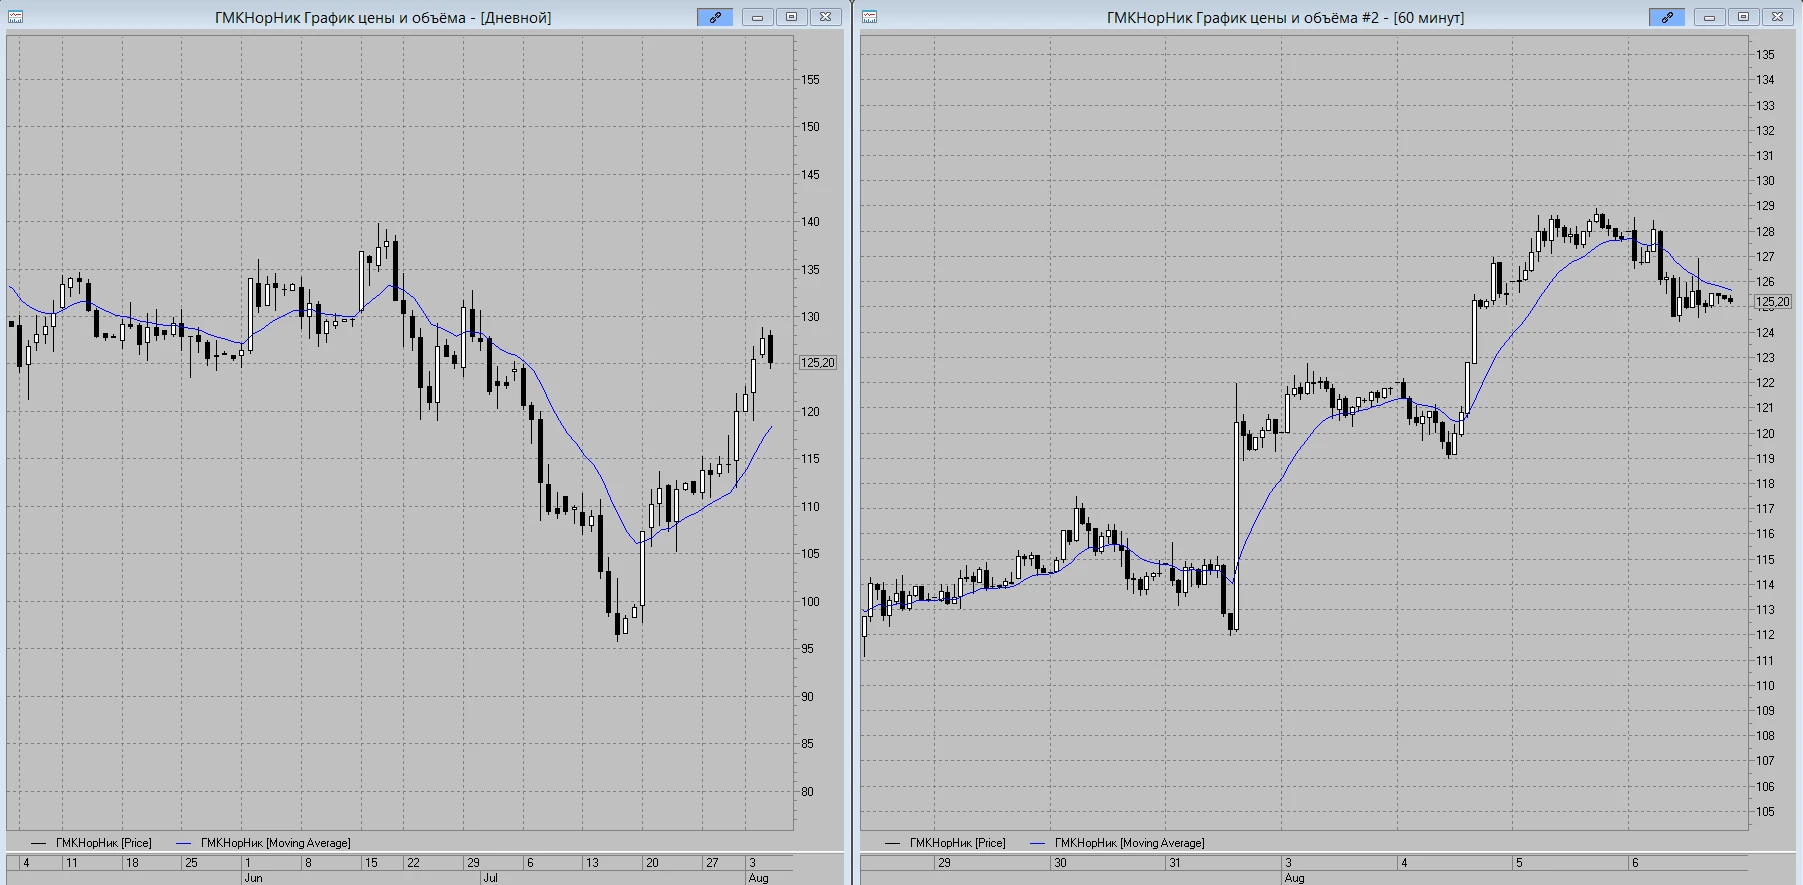Image resolution: width=1803 pixels, height=885 pixels.
Task: Close the 60-minute chart window
Action: coord(1777,17)
